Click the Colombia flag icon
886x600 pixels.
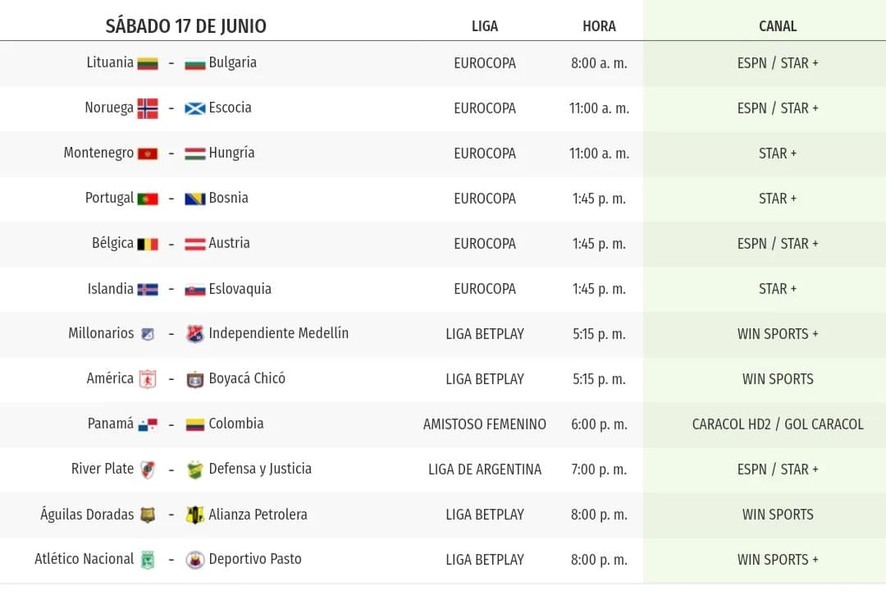tap(195, 425)
